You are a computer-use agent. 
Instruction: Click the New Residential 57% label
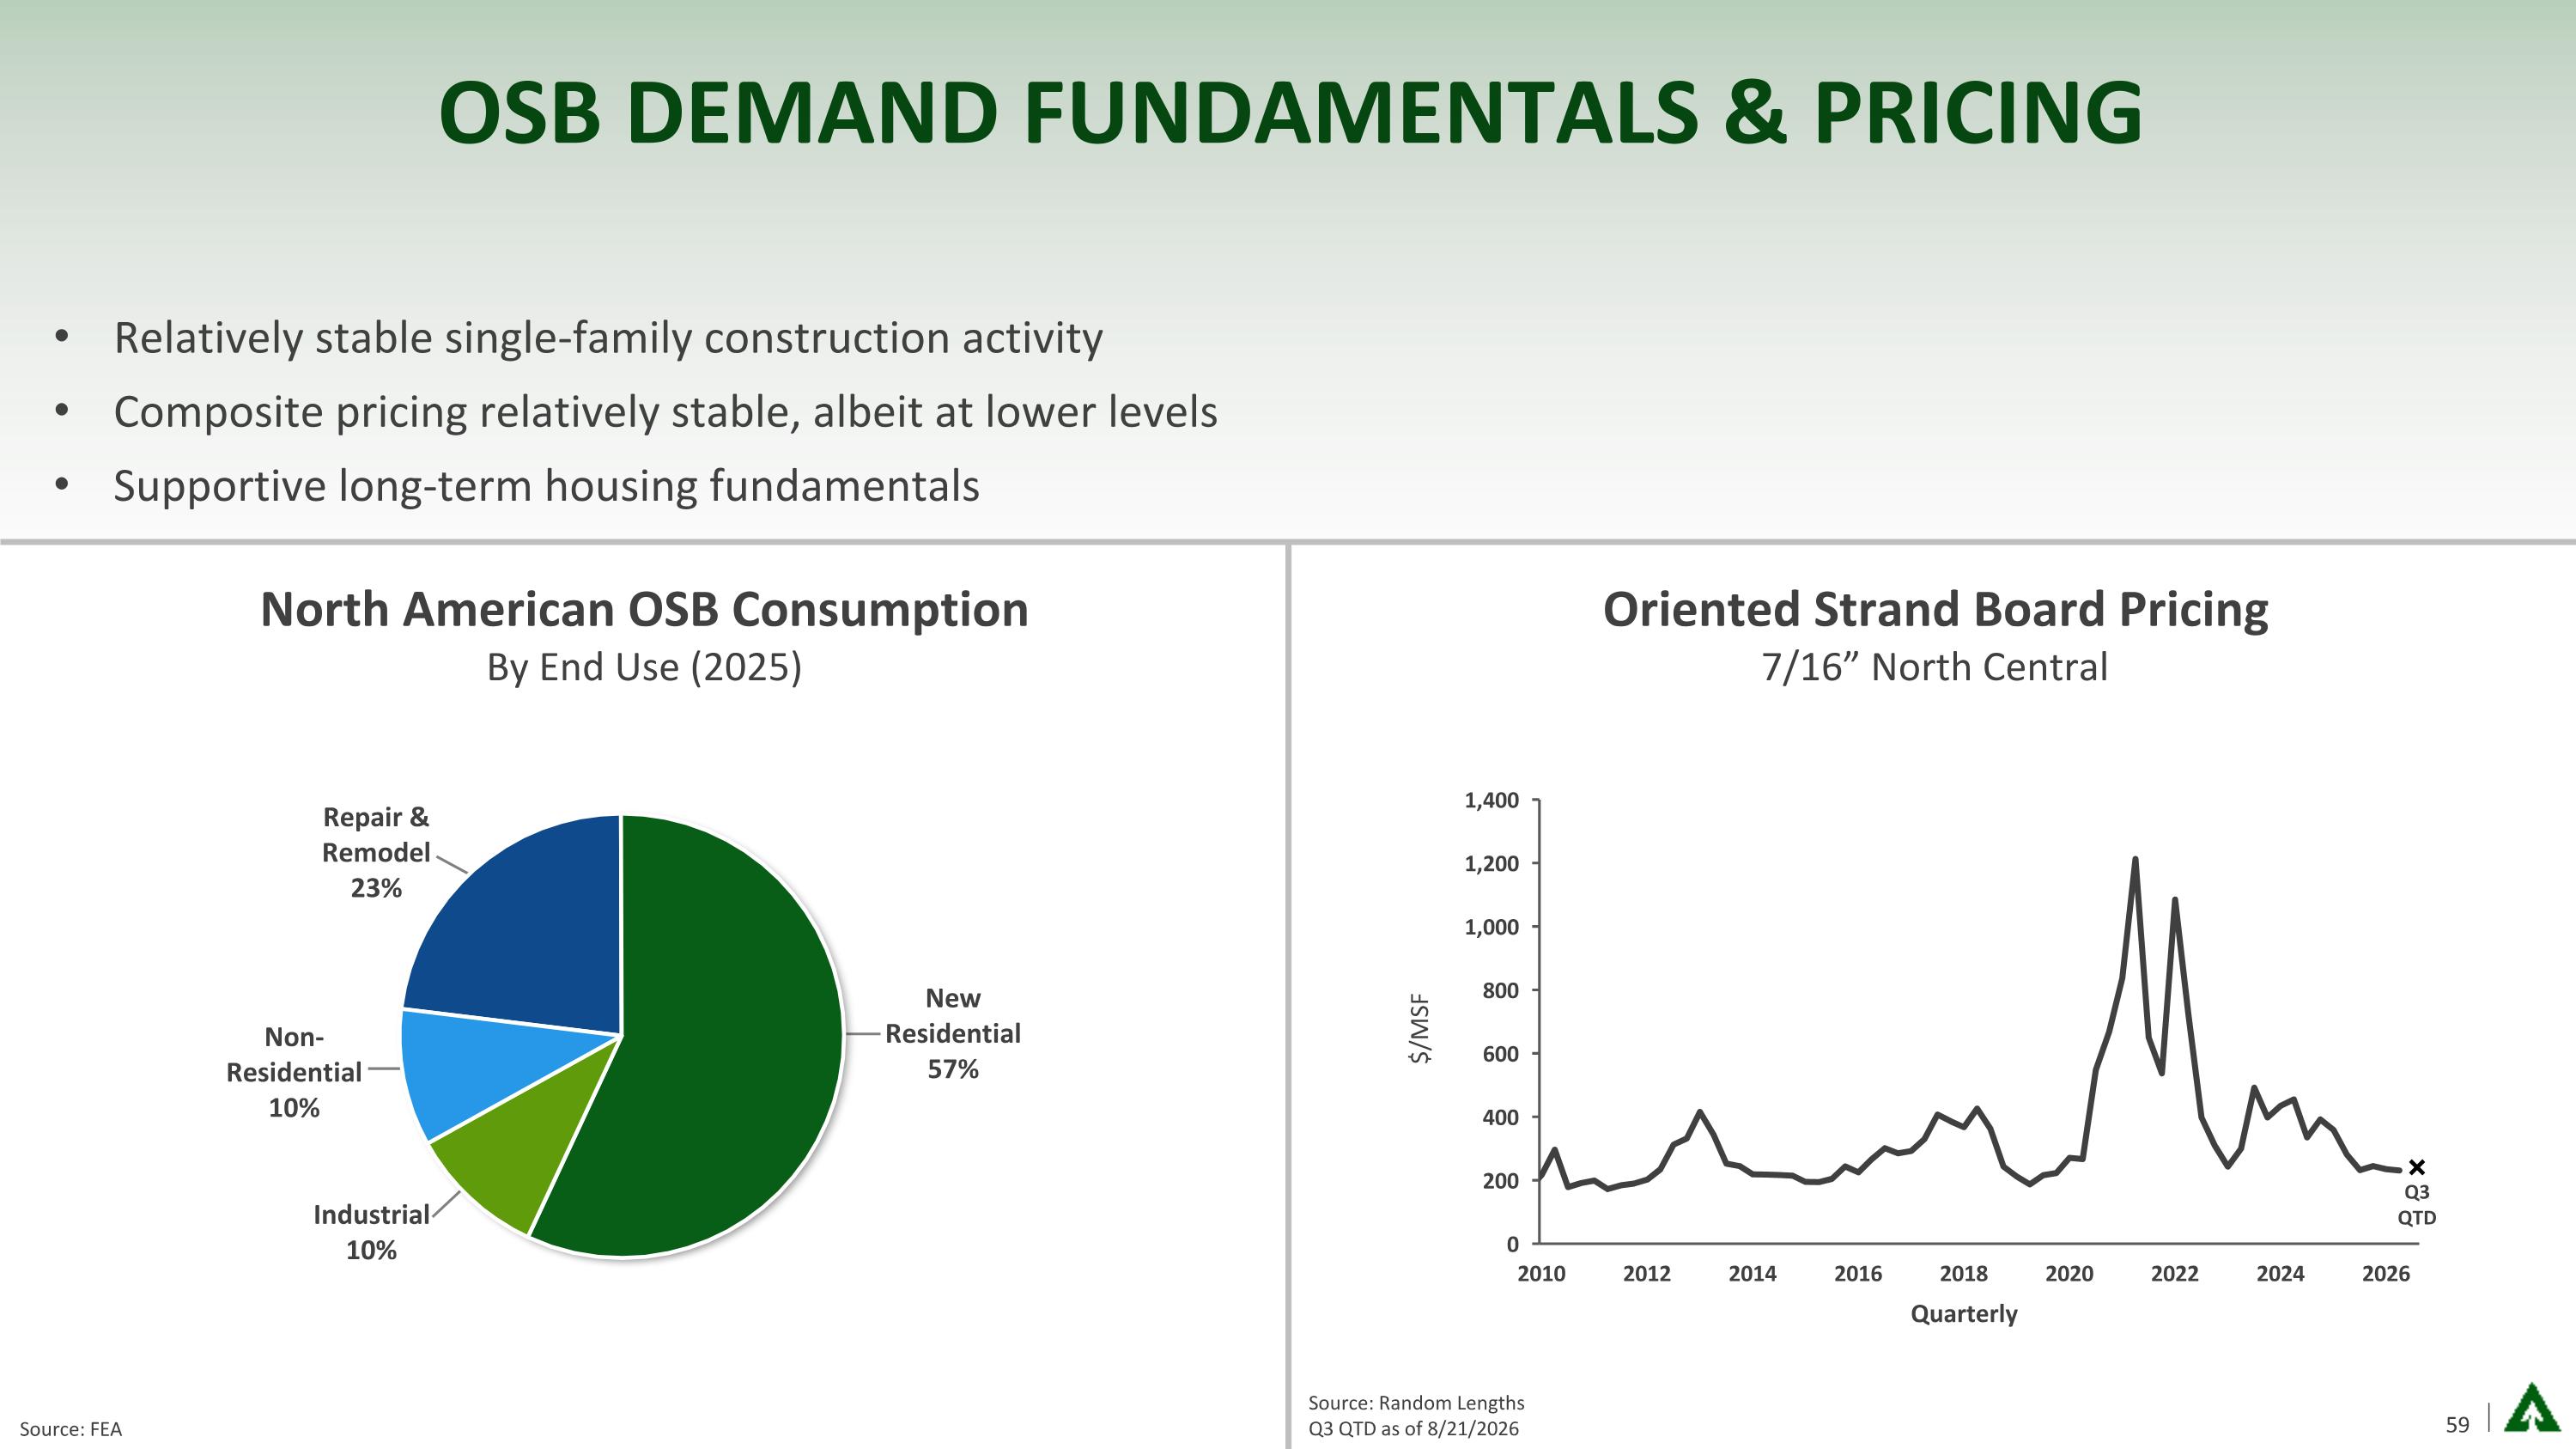953,1033
